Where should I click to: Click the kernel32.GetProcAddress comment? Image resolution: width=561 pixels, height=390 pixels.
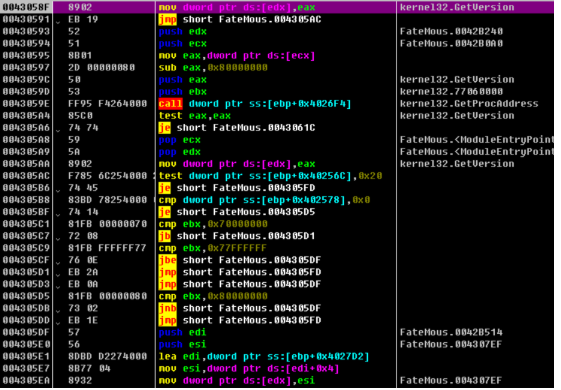[469, 104]
